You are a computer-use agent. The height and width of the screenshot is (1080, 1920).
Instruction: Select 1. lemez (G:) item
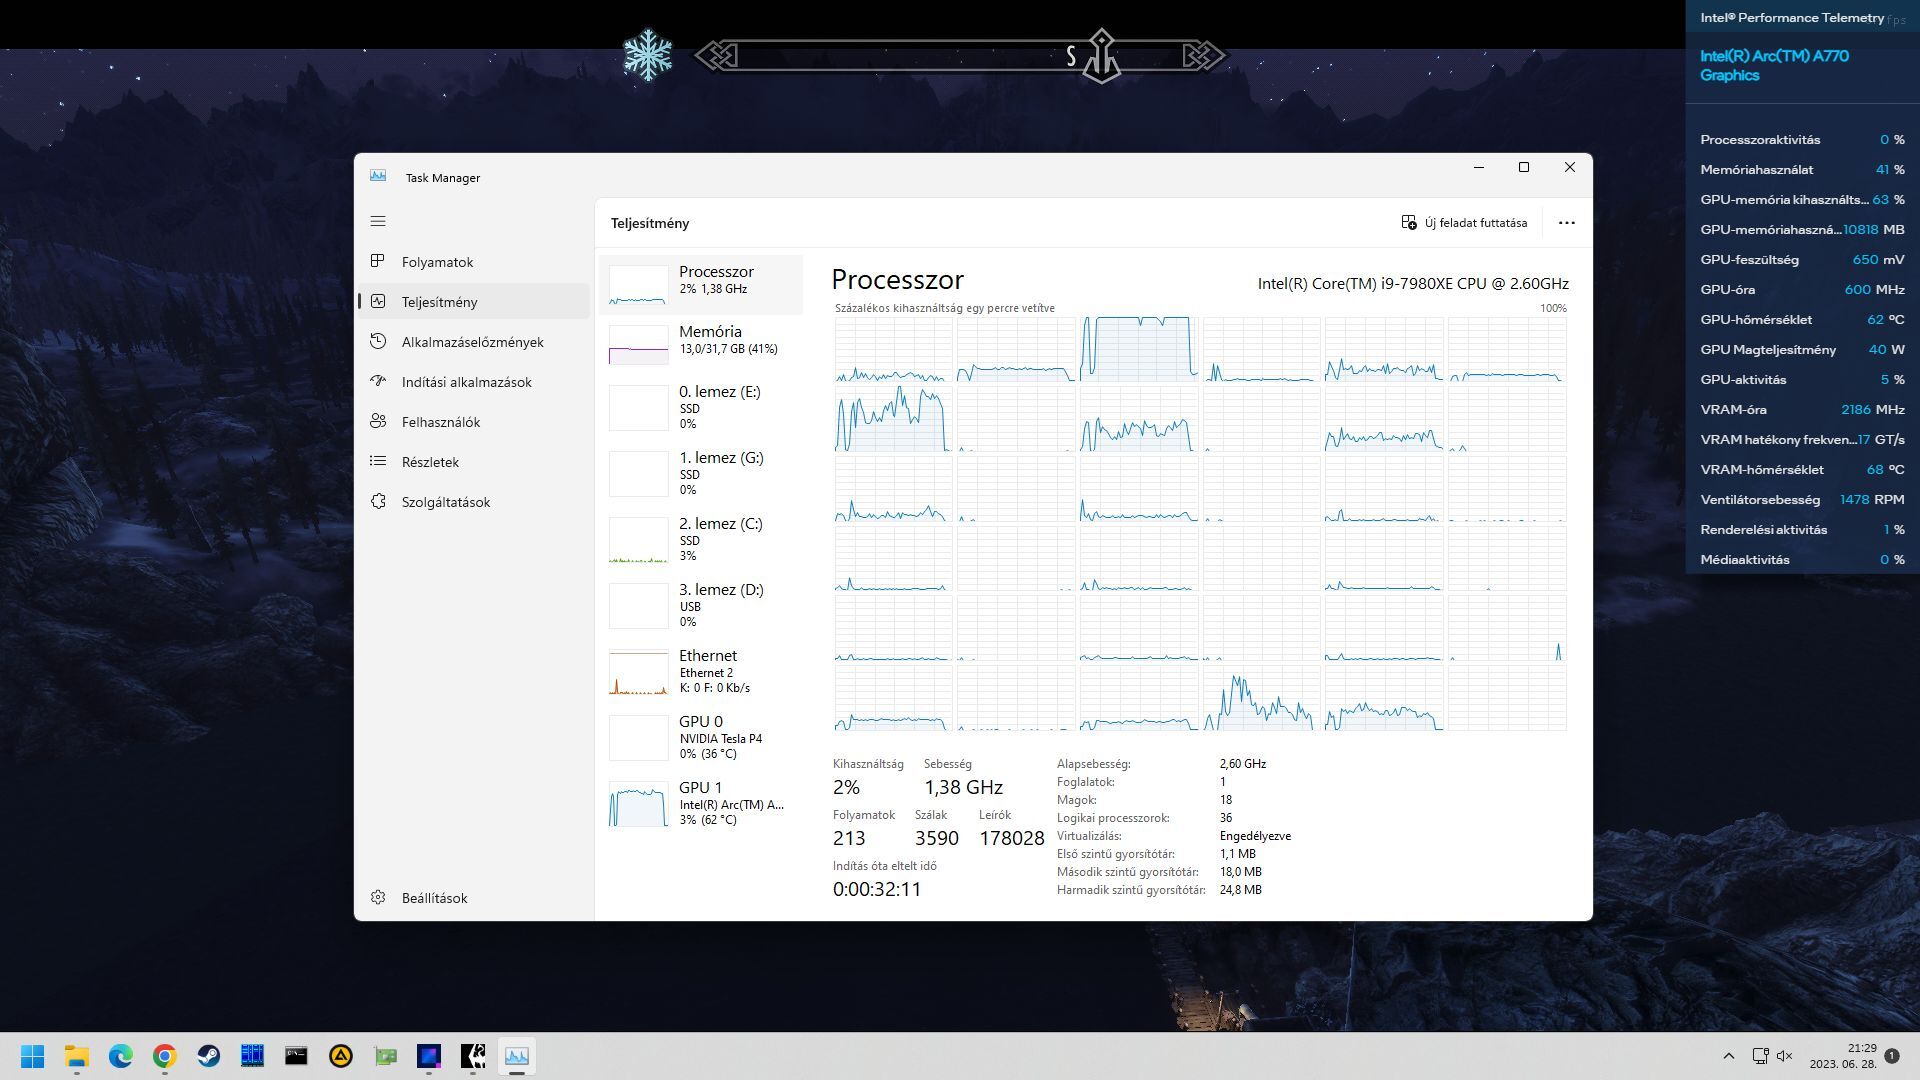coord(700,474)
